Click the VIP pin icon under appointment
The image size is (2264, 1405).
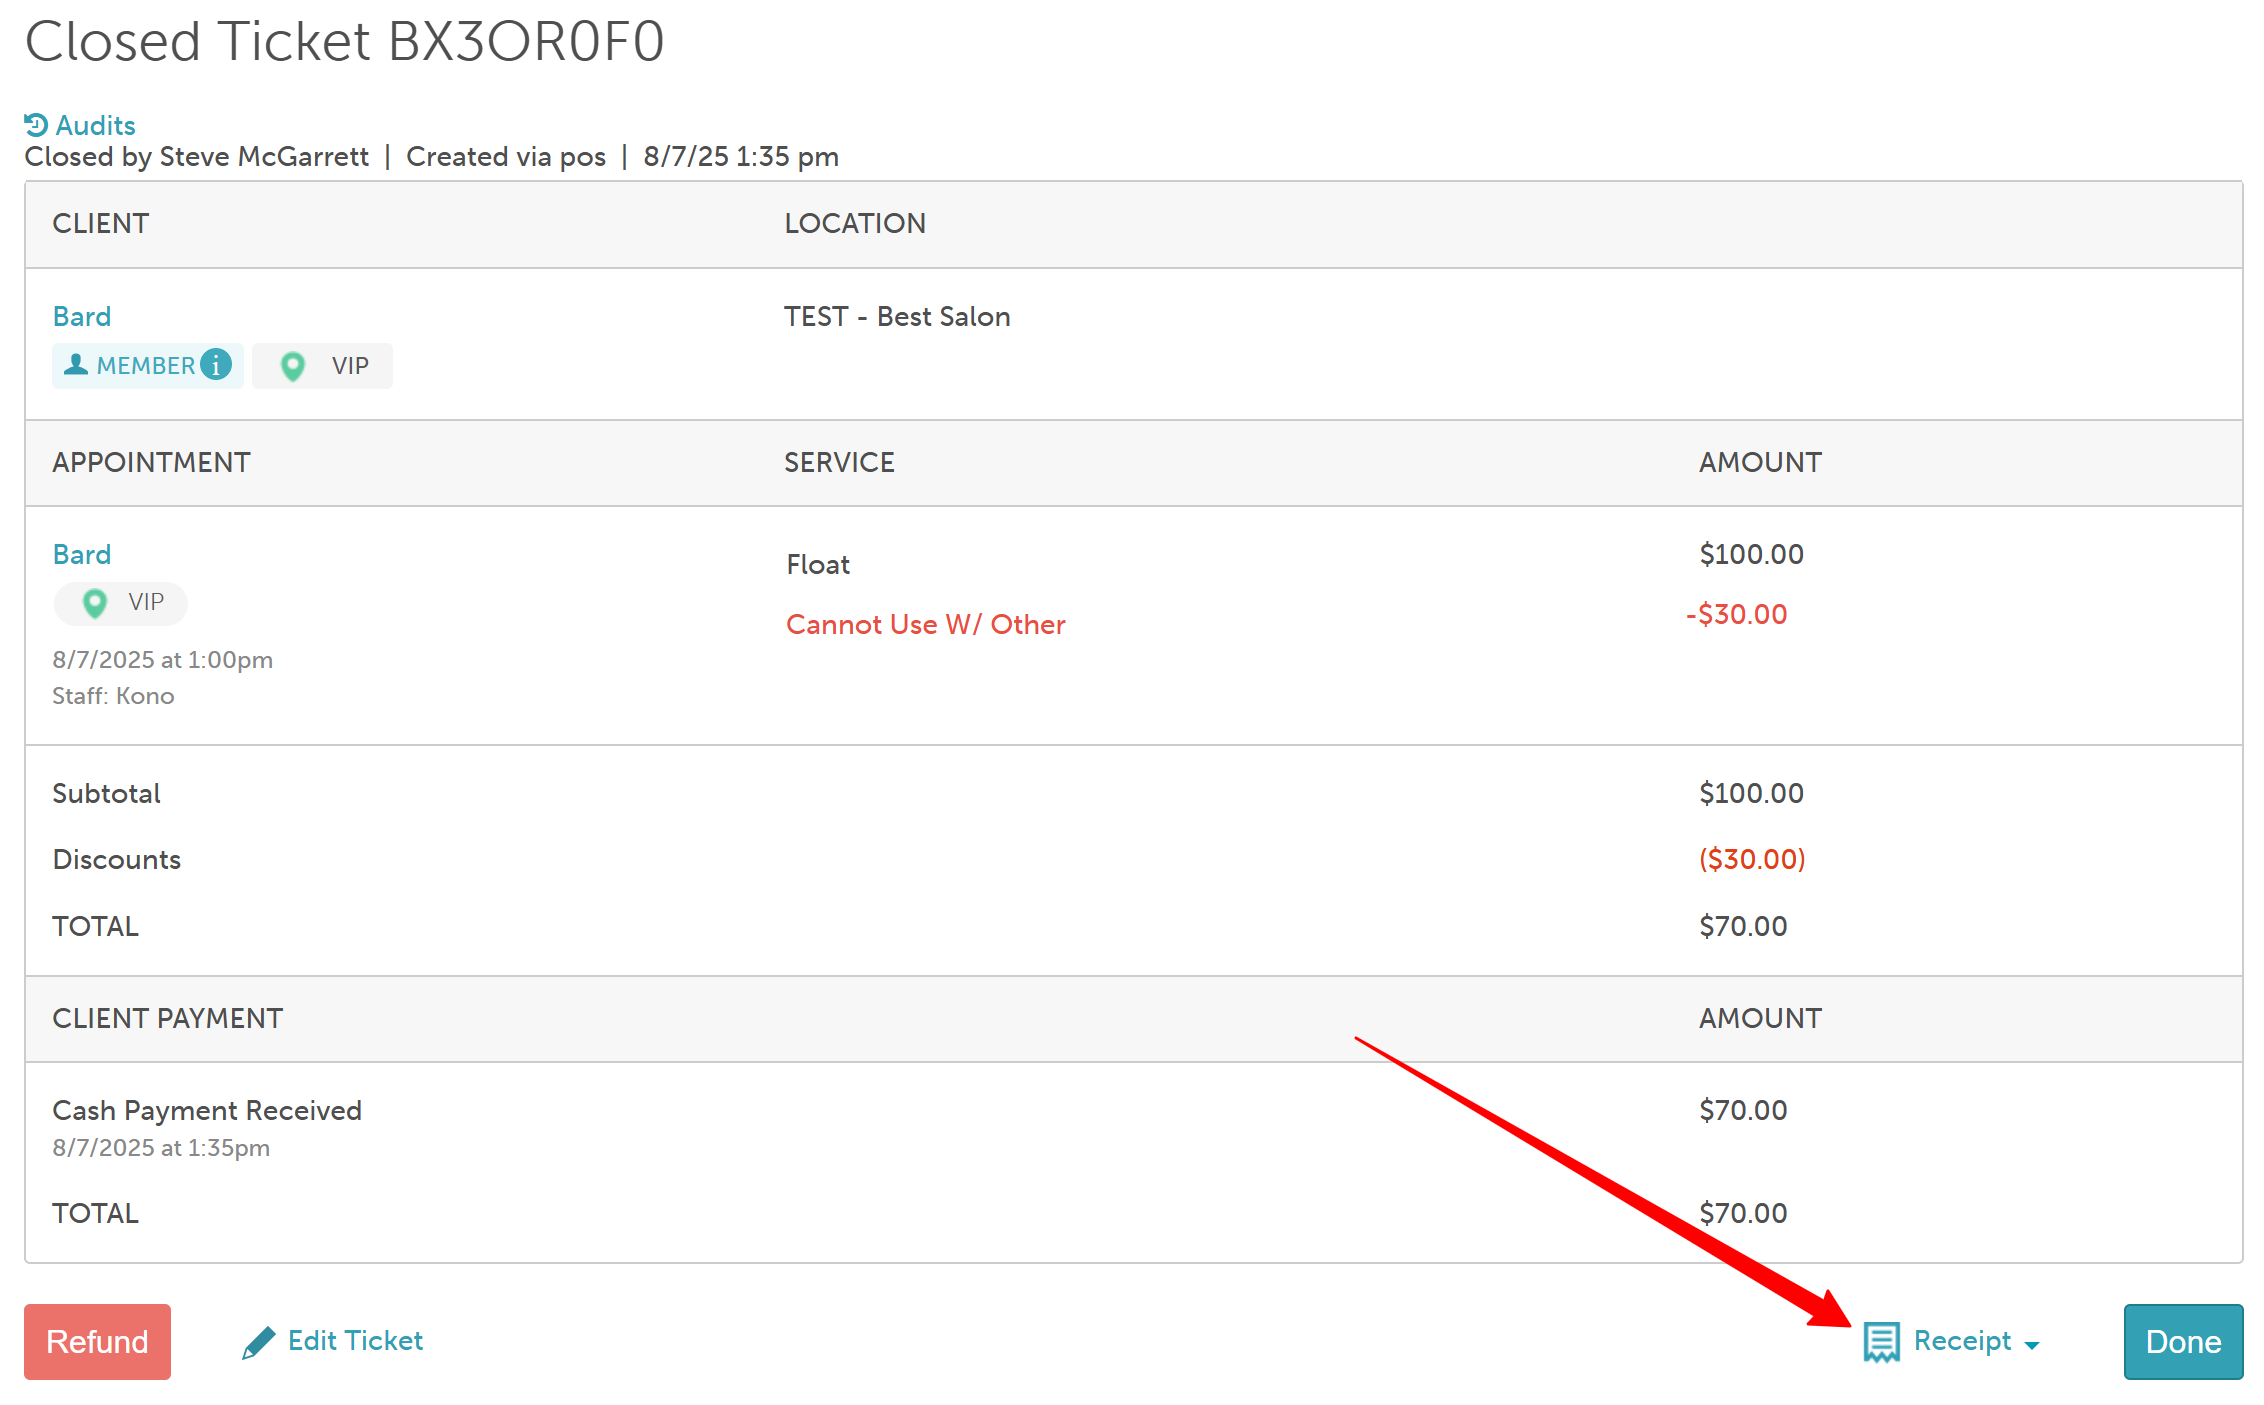pos(95,603)
